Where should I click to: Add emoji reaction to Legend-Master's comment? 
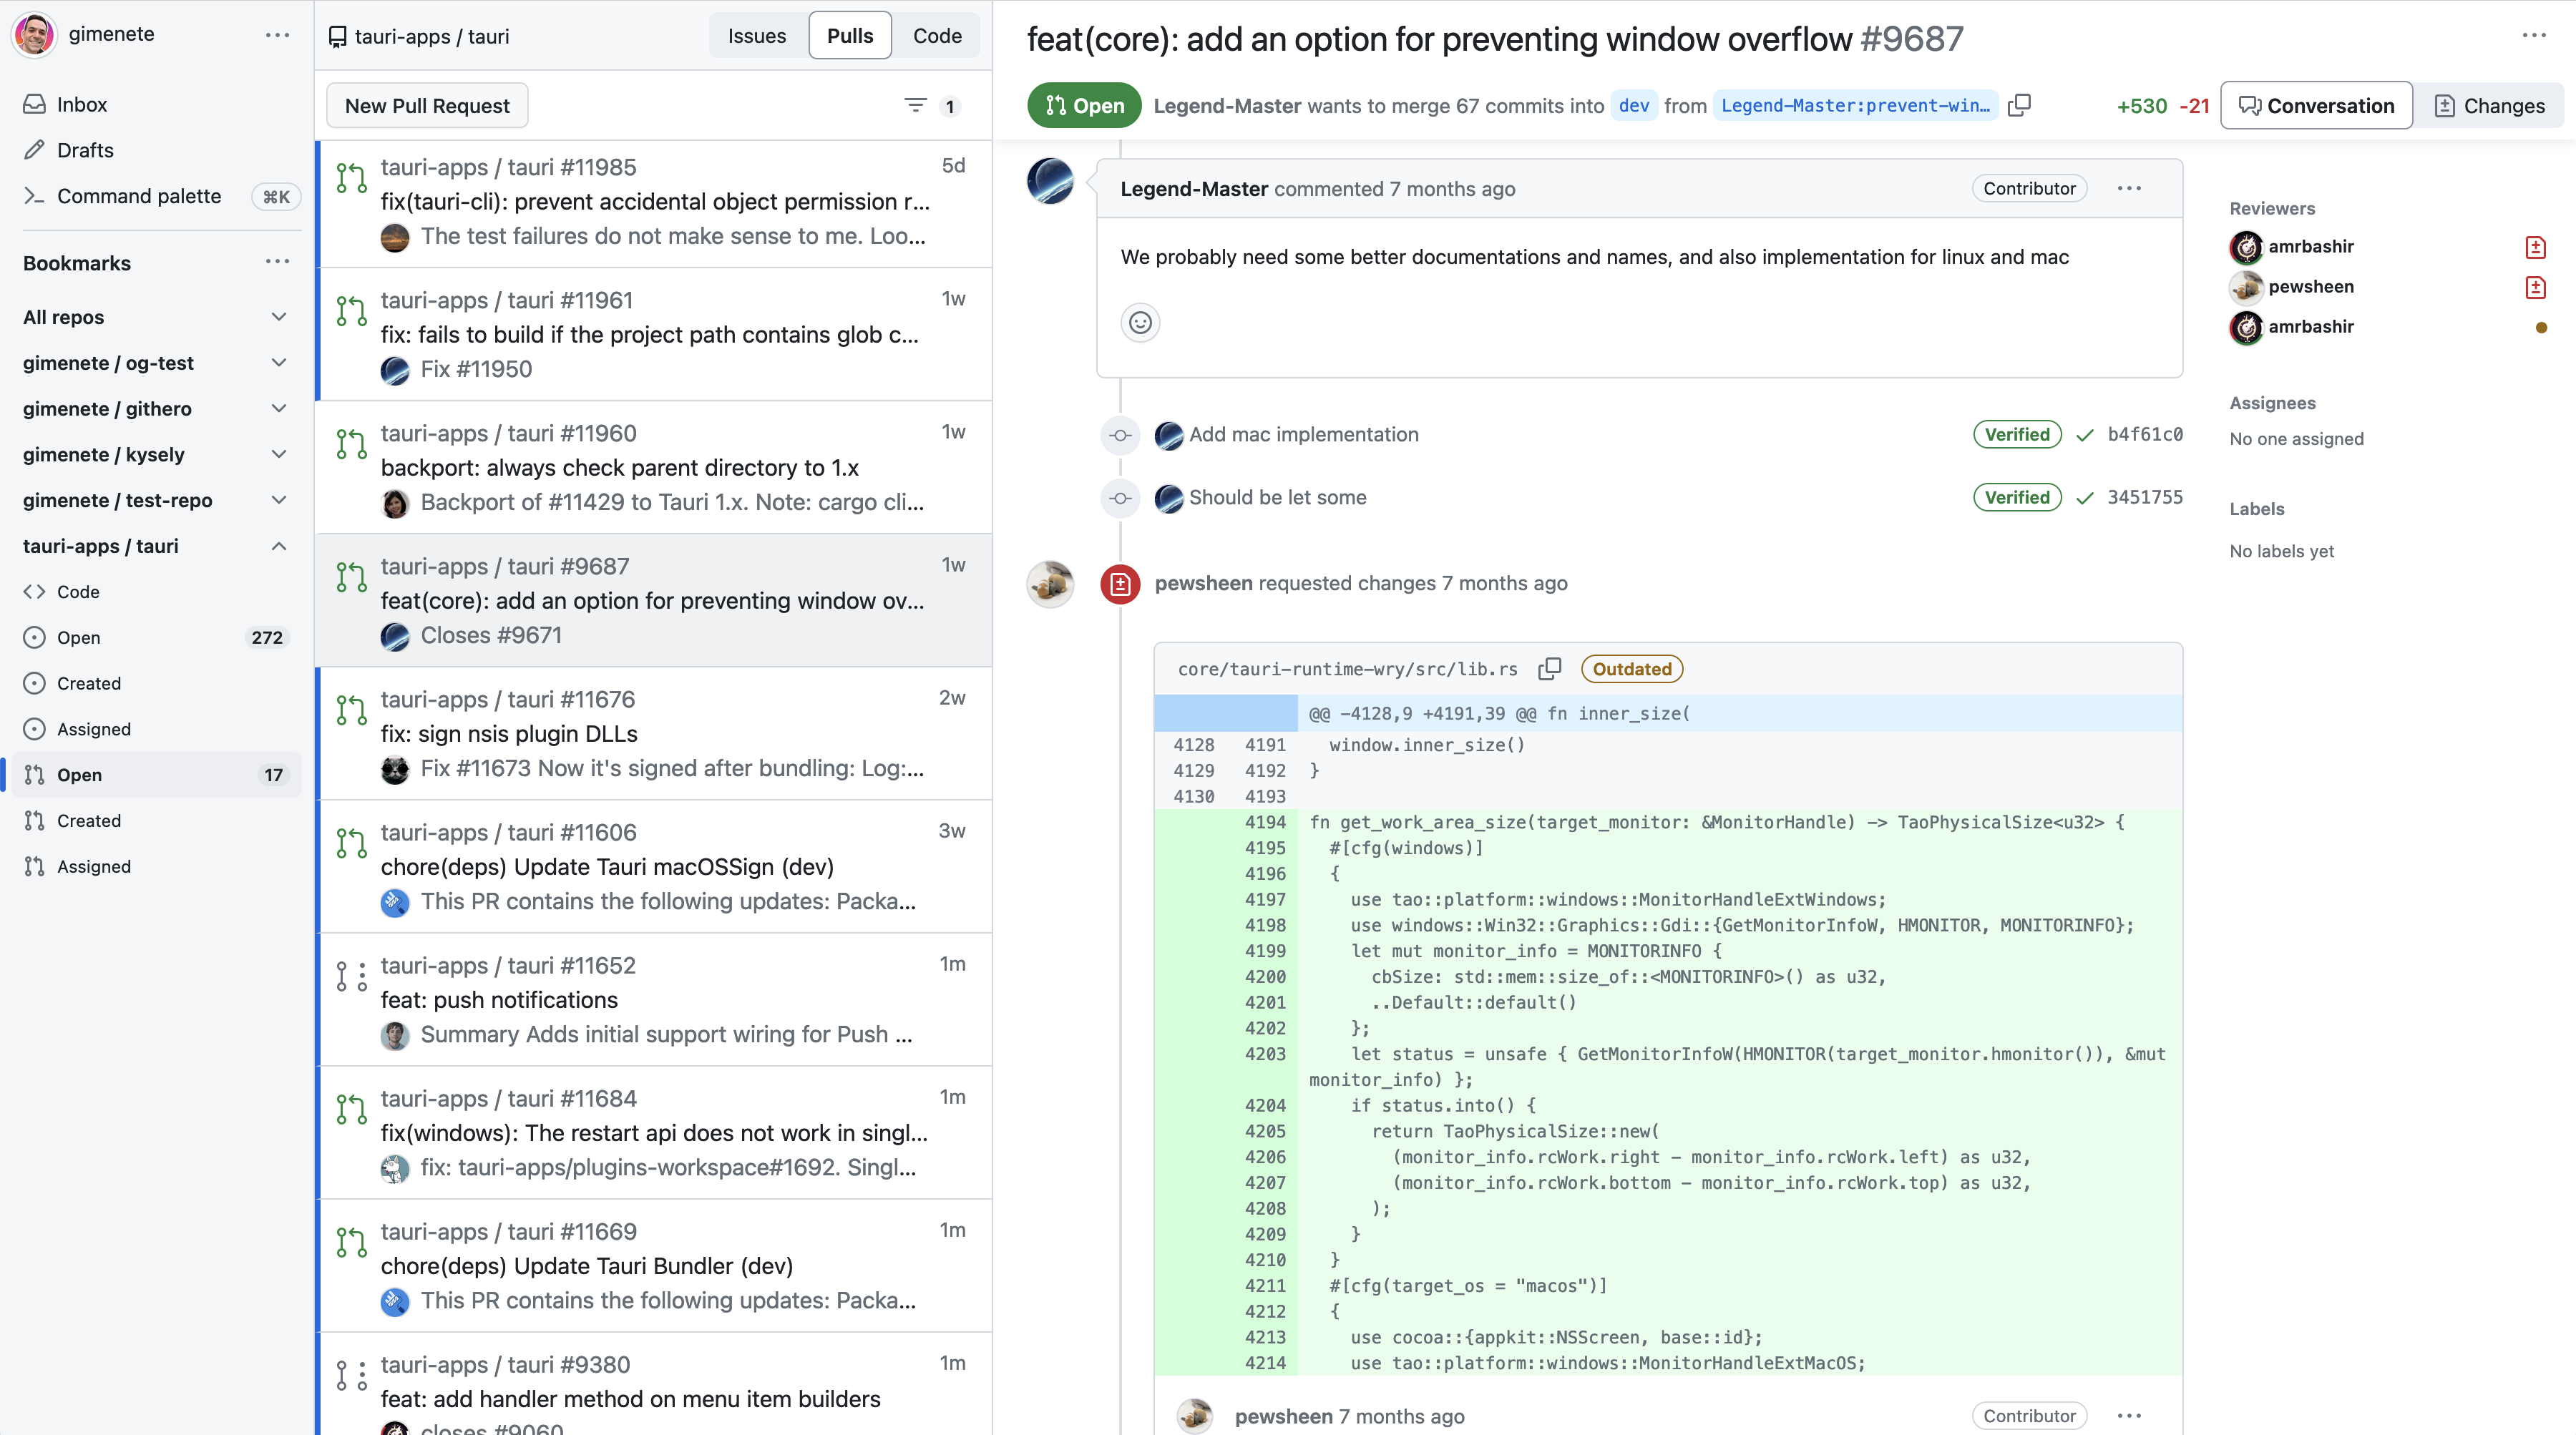pyautogui.click(x=1140, y=322)
